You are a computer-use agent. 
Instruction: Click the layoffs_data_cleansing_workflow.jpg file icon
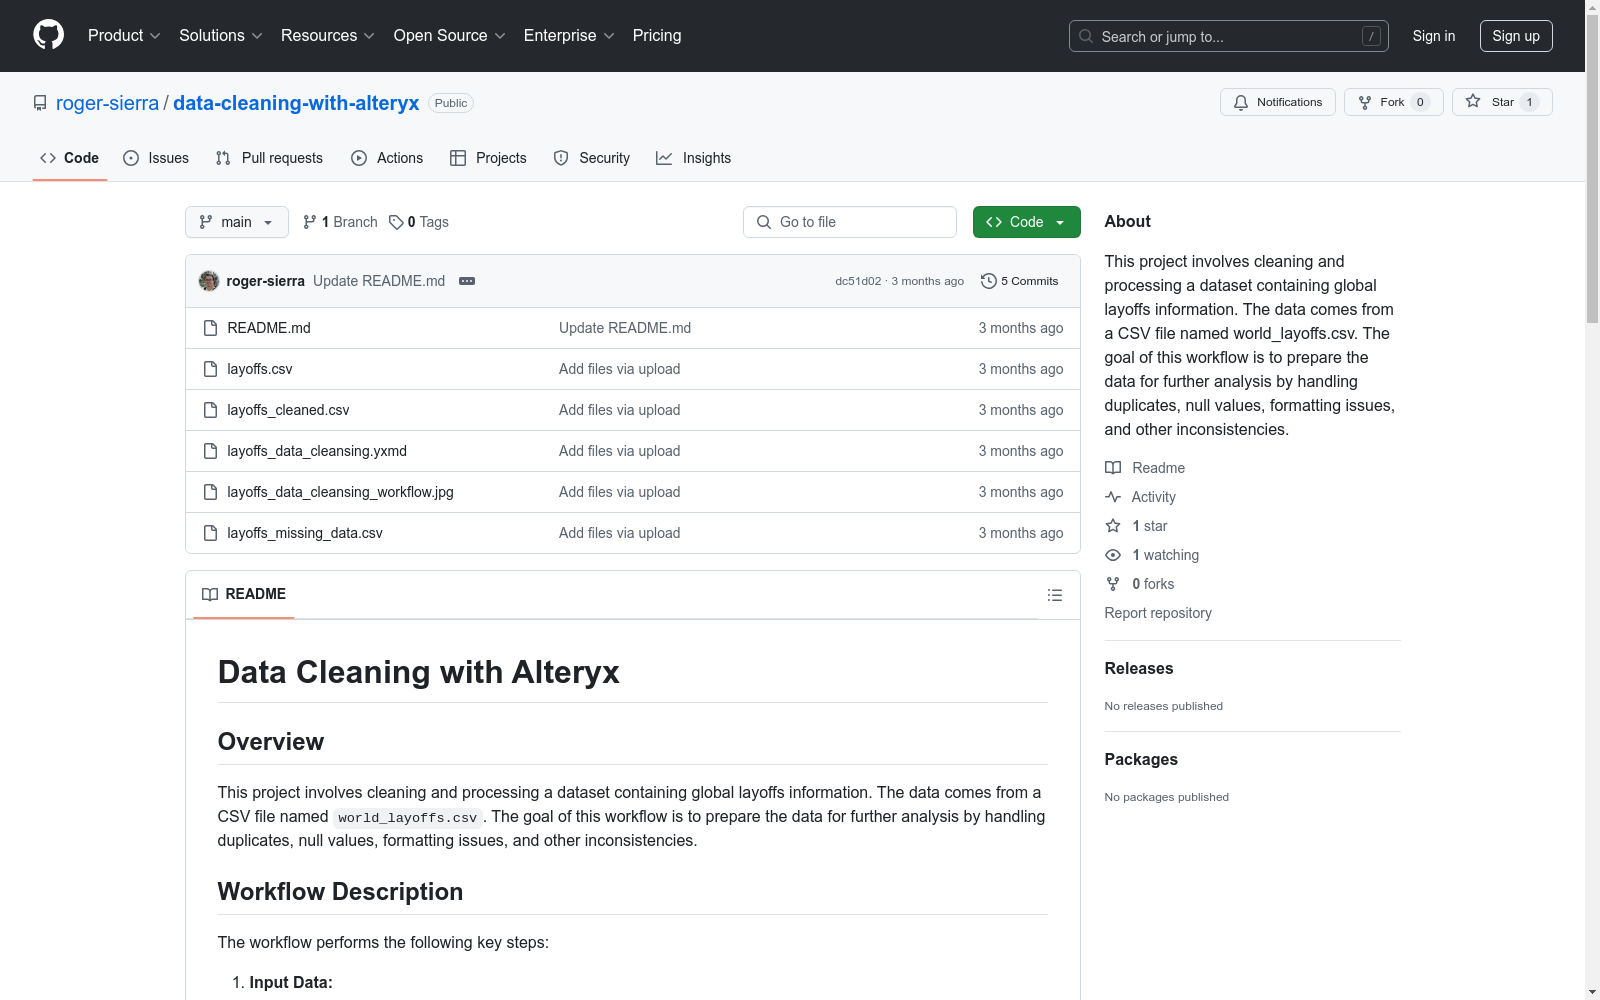[x=210, y=492]
